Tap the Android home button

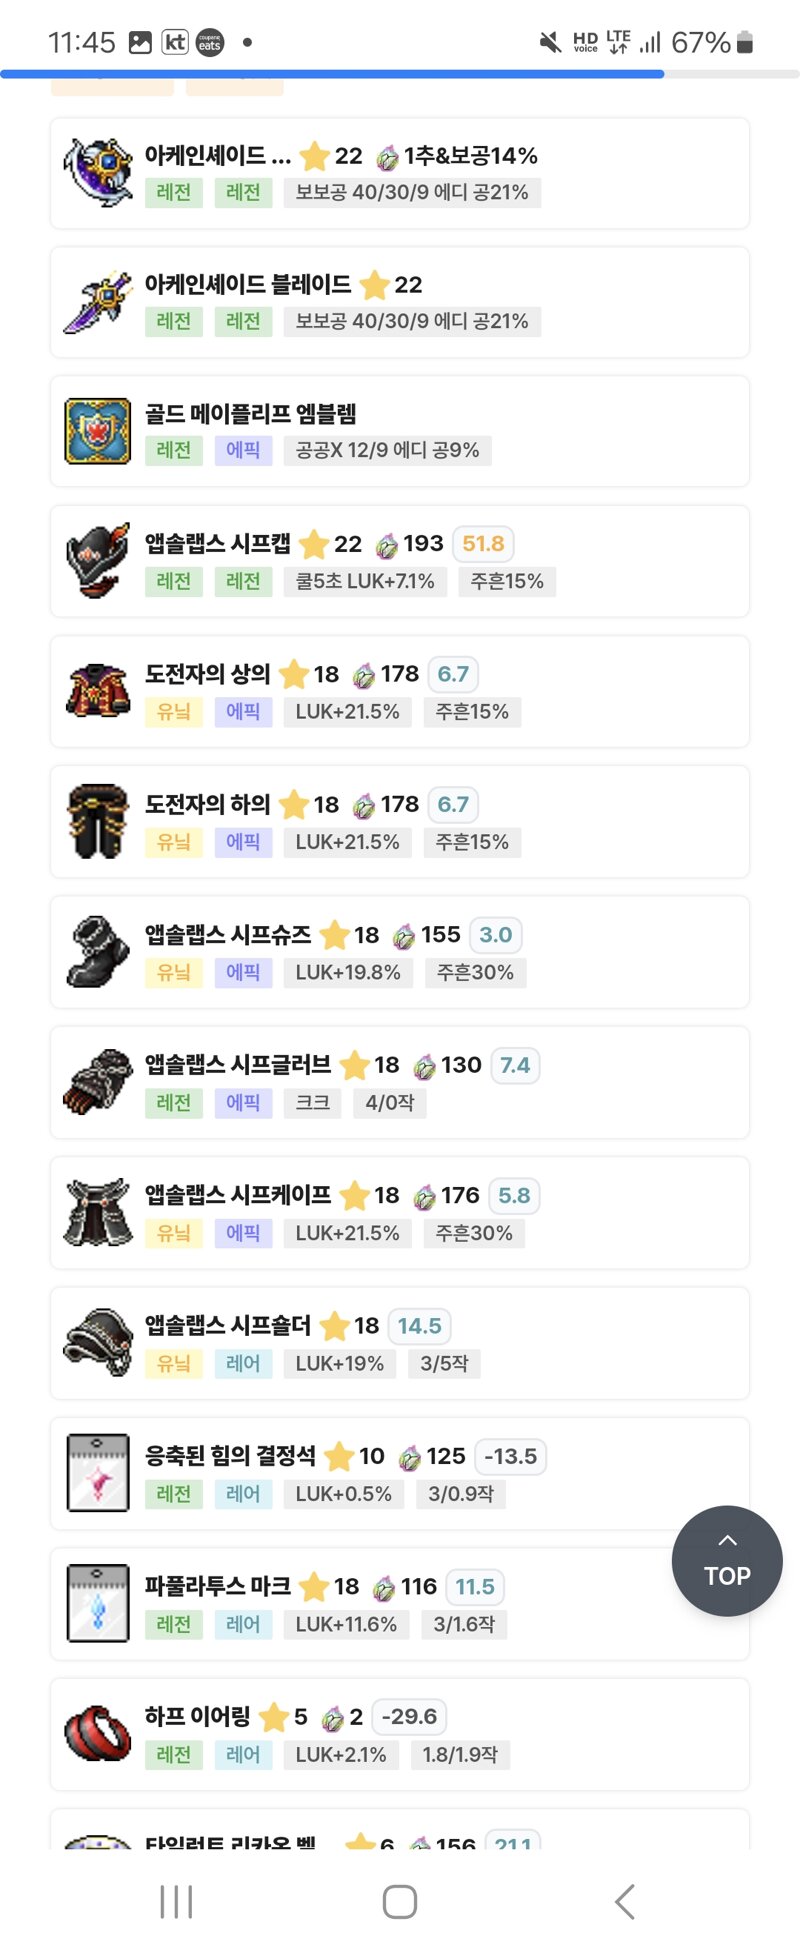(400, 1902)
